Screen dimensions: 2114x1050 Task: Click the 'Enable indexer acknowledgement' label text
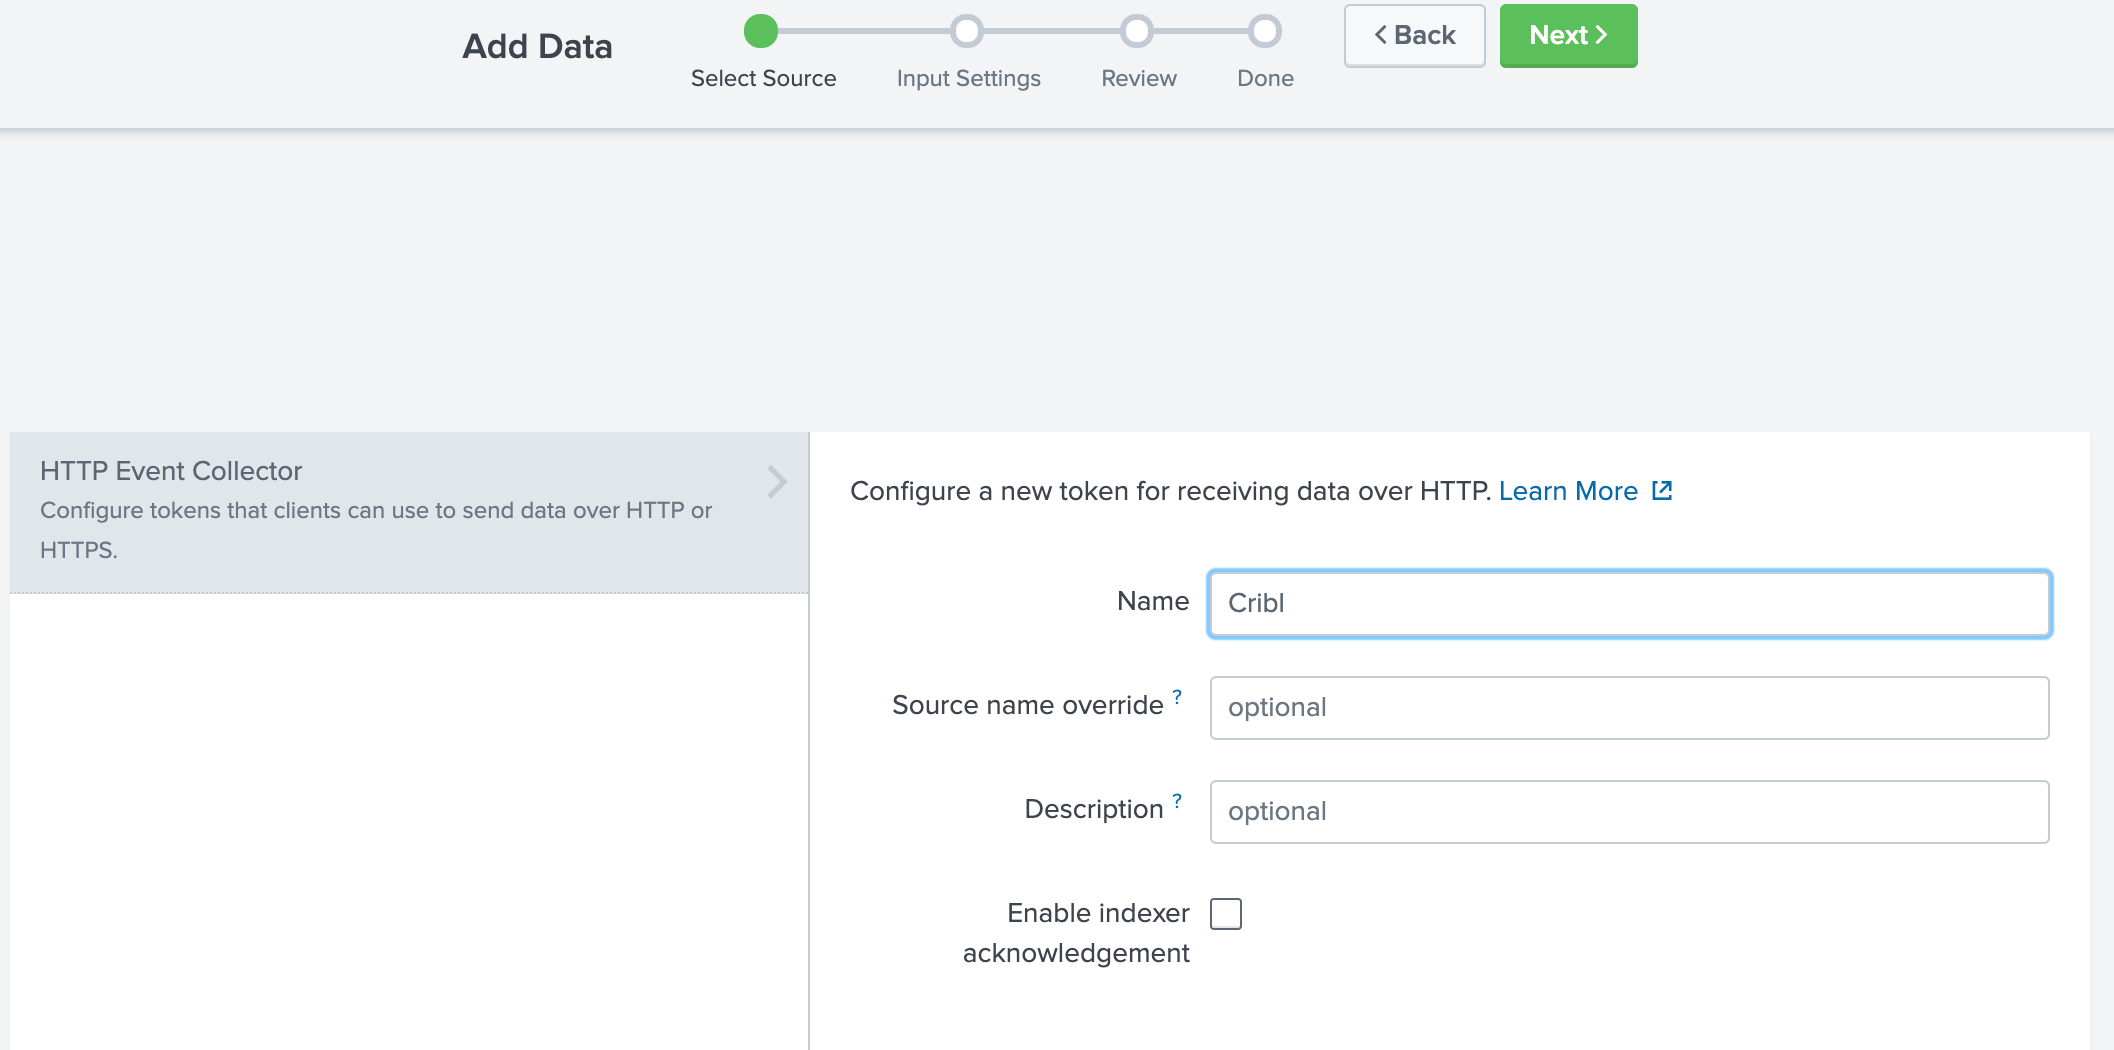1077,932
